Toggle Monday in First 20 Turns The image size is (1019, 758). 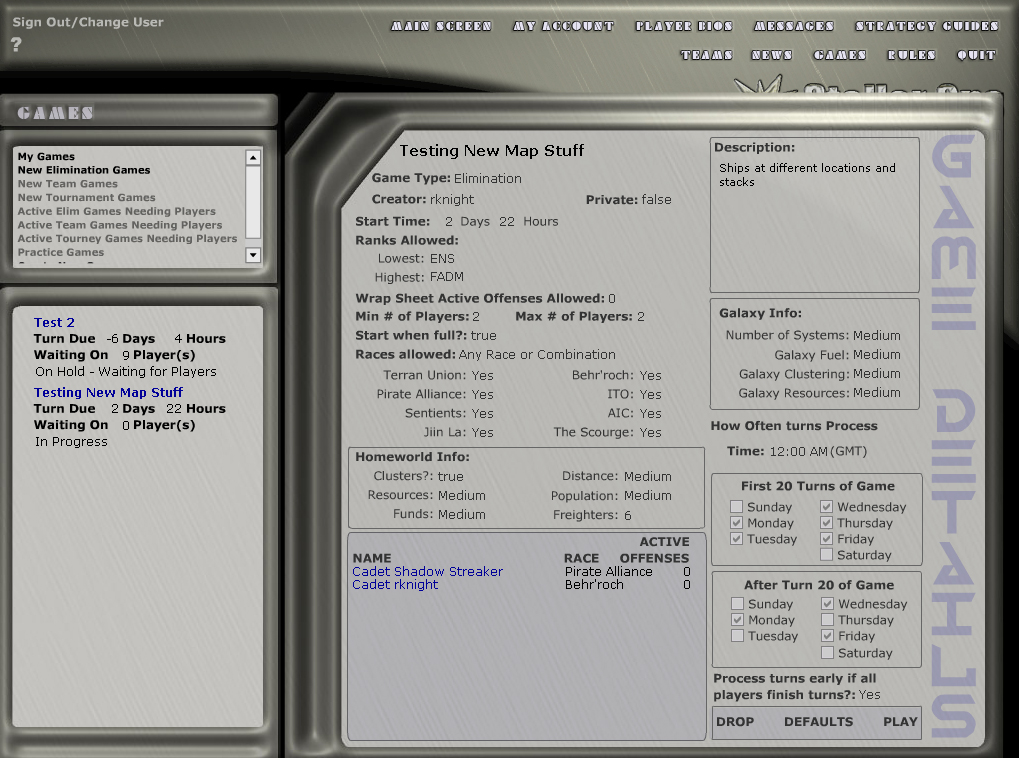pos(736,523)
